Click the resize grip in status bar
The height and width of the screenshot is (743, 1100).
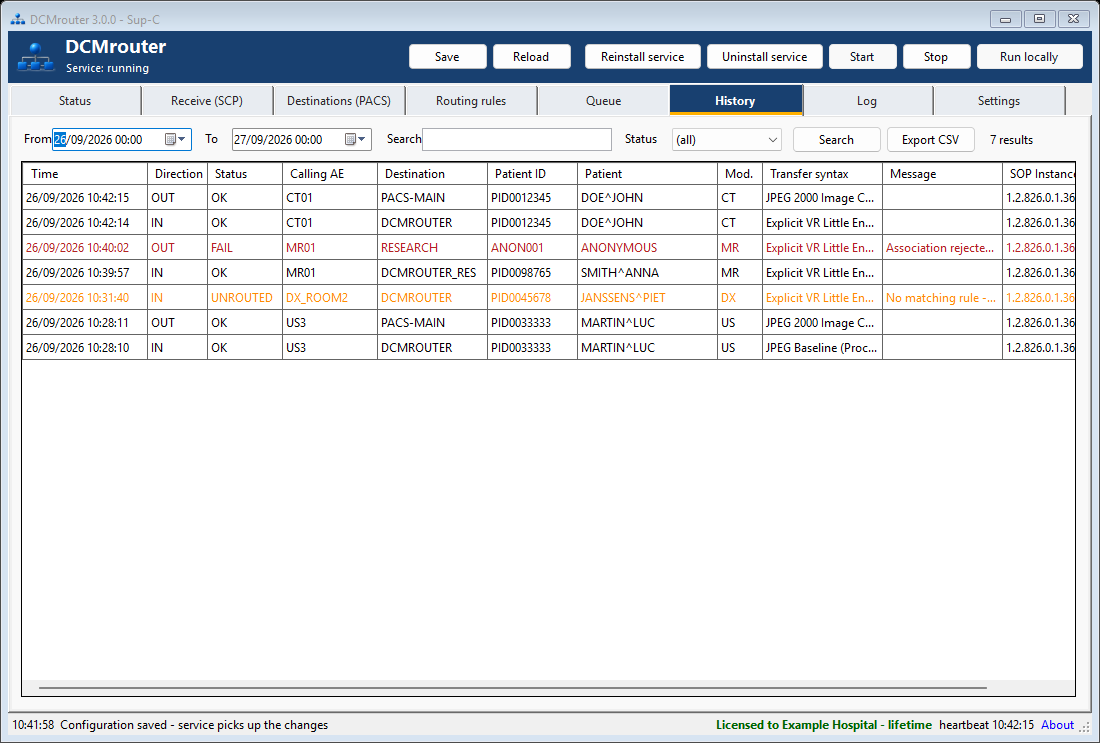coord(1085,727)
